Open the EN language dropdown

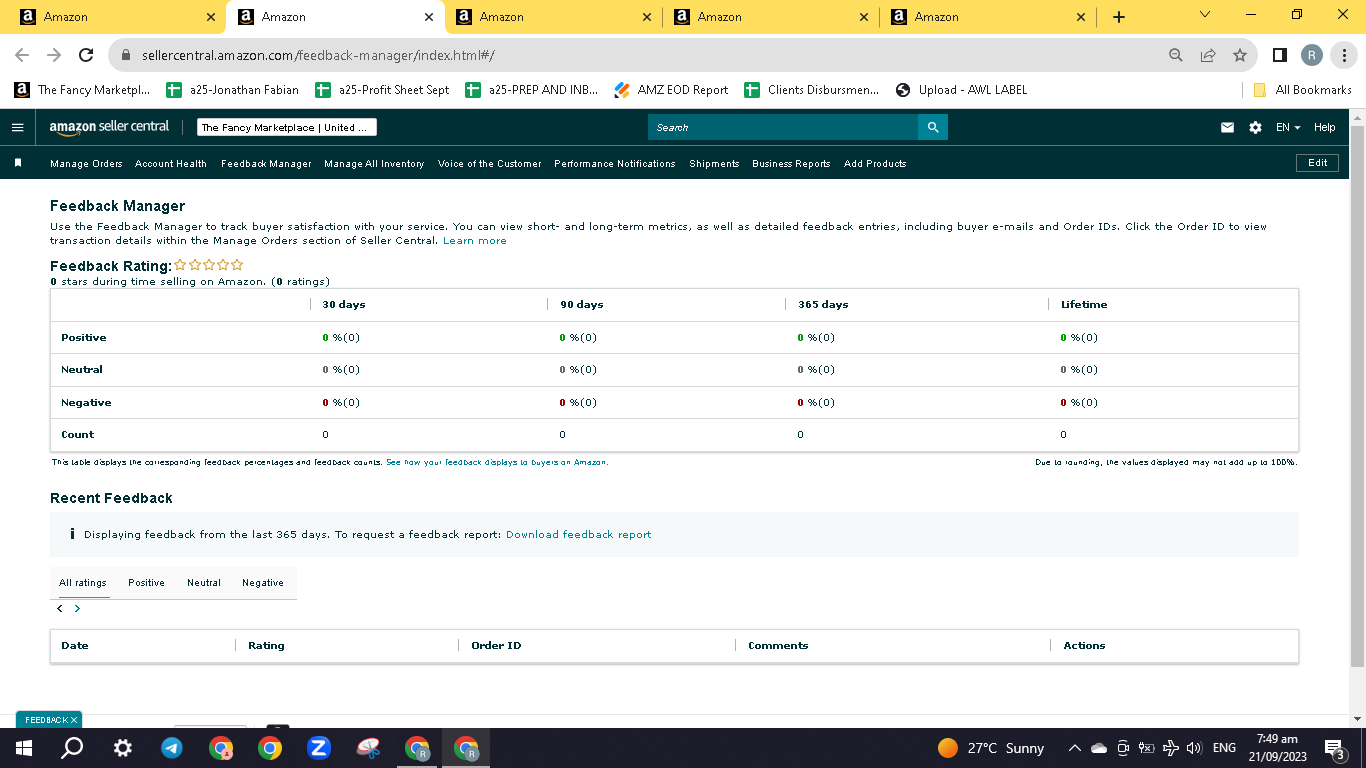point(1288,128)
